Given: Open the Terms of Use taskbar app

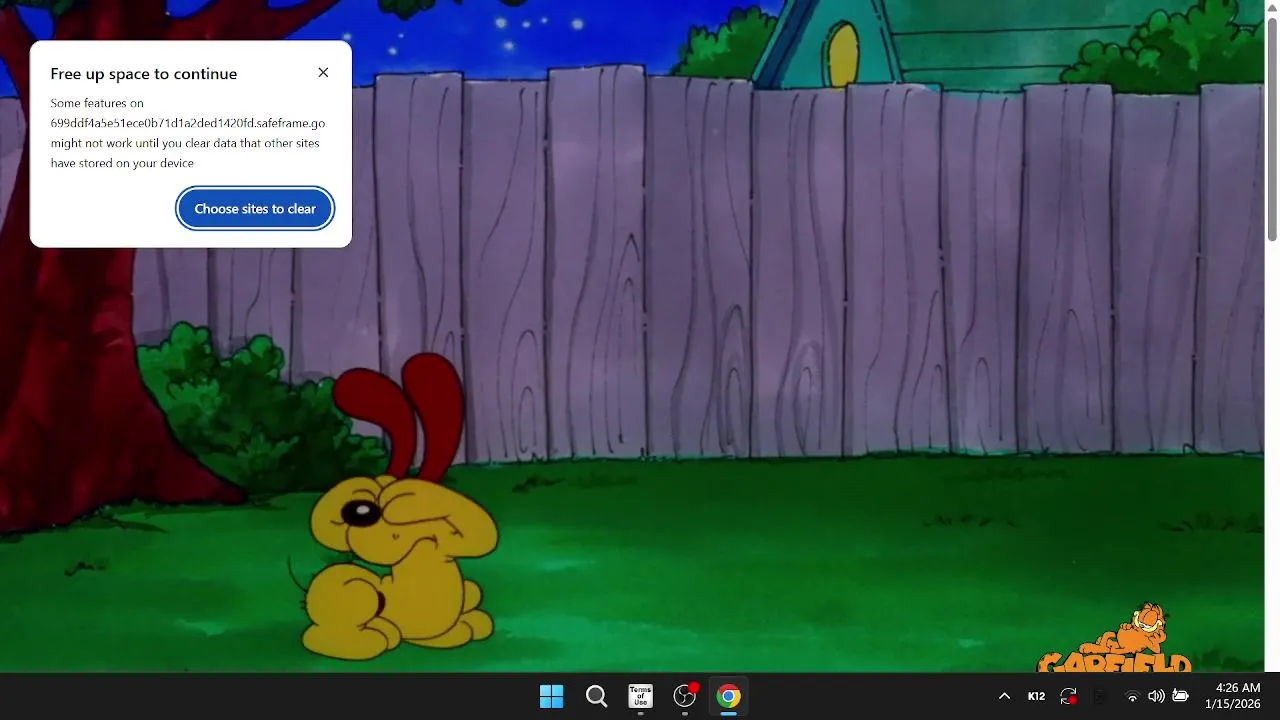Looking at the screenshot, I should (640, 696).
